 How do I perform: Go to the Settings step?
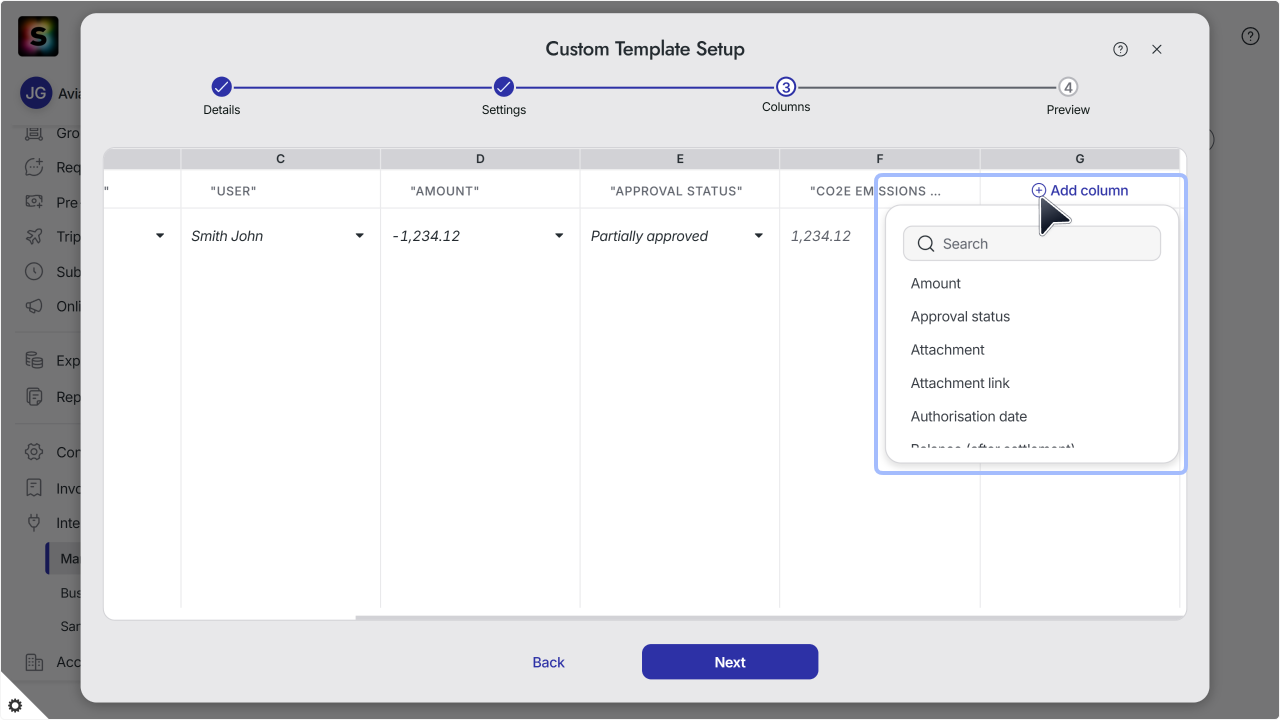[x=504, y=97]
